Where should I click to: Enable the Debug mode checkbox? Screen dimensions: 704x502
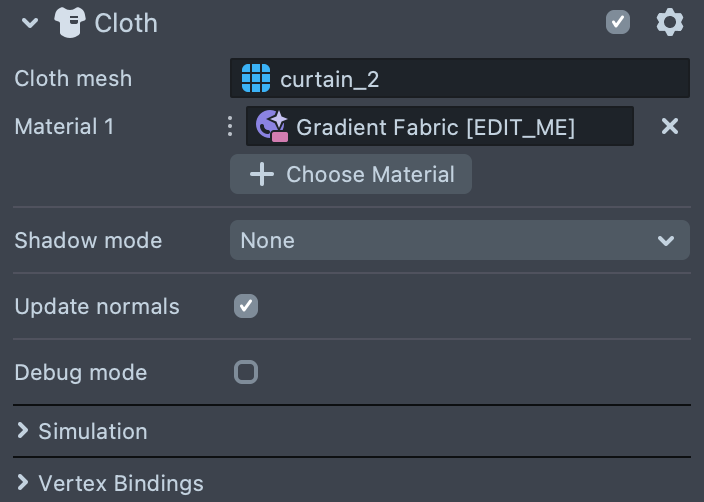(246, 372)
